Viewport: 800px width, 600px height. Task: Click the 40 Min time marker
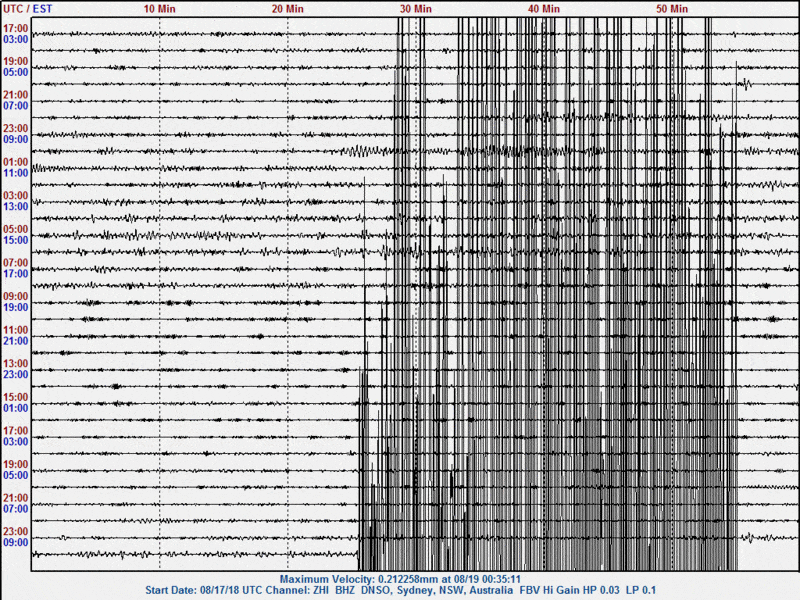(543, 9)
